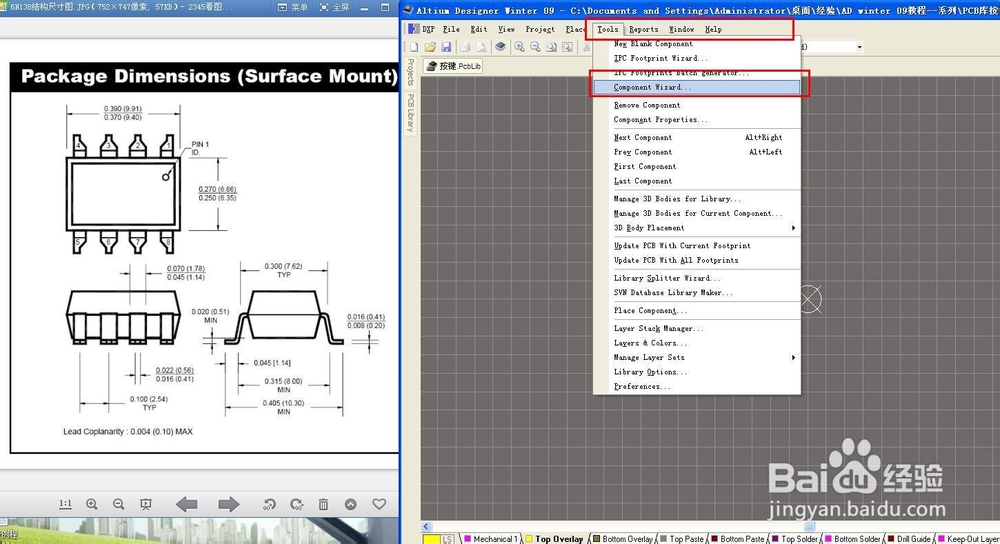Rotate image 90 degrees clockwise
Screen dimensions: 1000x544
click(297, 504)
